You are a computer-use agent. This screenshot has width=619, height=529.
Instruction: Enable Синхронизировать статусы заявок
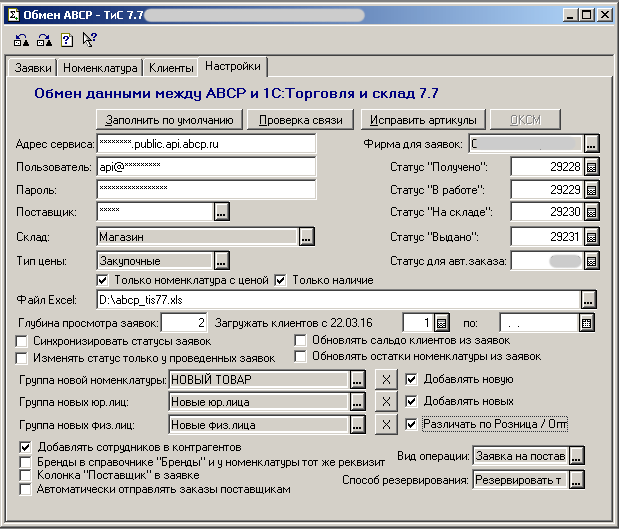click(21, 341)
